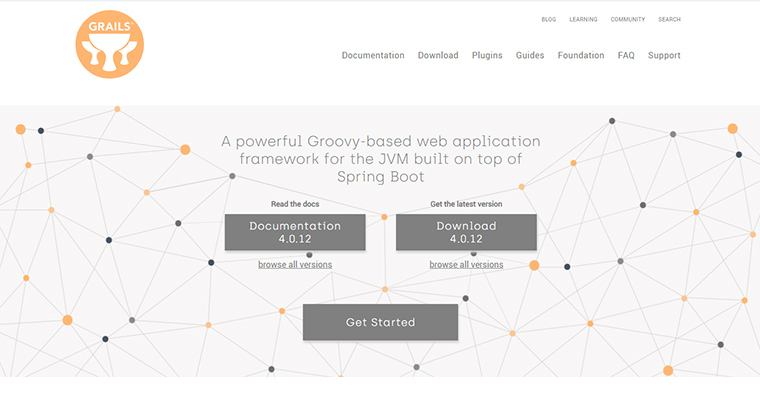Open the Support menu item
The image size is (760, 400).
[664, 55]
